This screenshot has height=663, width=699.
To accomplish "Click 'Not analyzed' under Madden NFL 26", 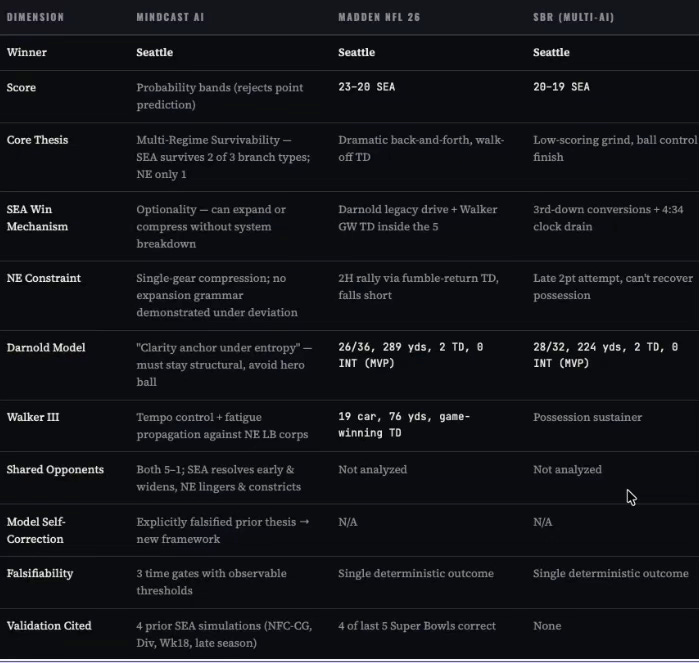I will (x=372, y=469).
